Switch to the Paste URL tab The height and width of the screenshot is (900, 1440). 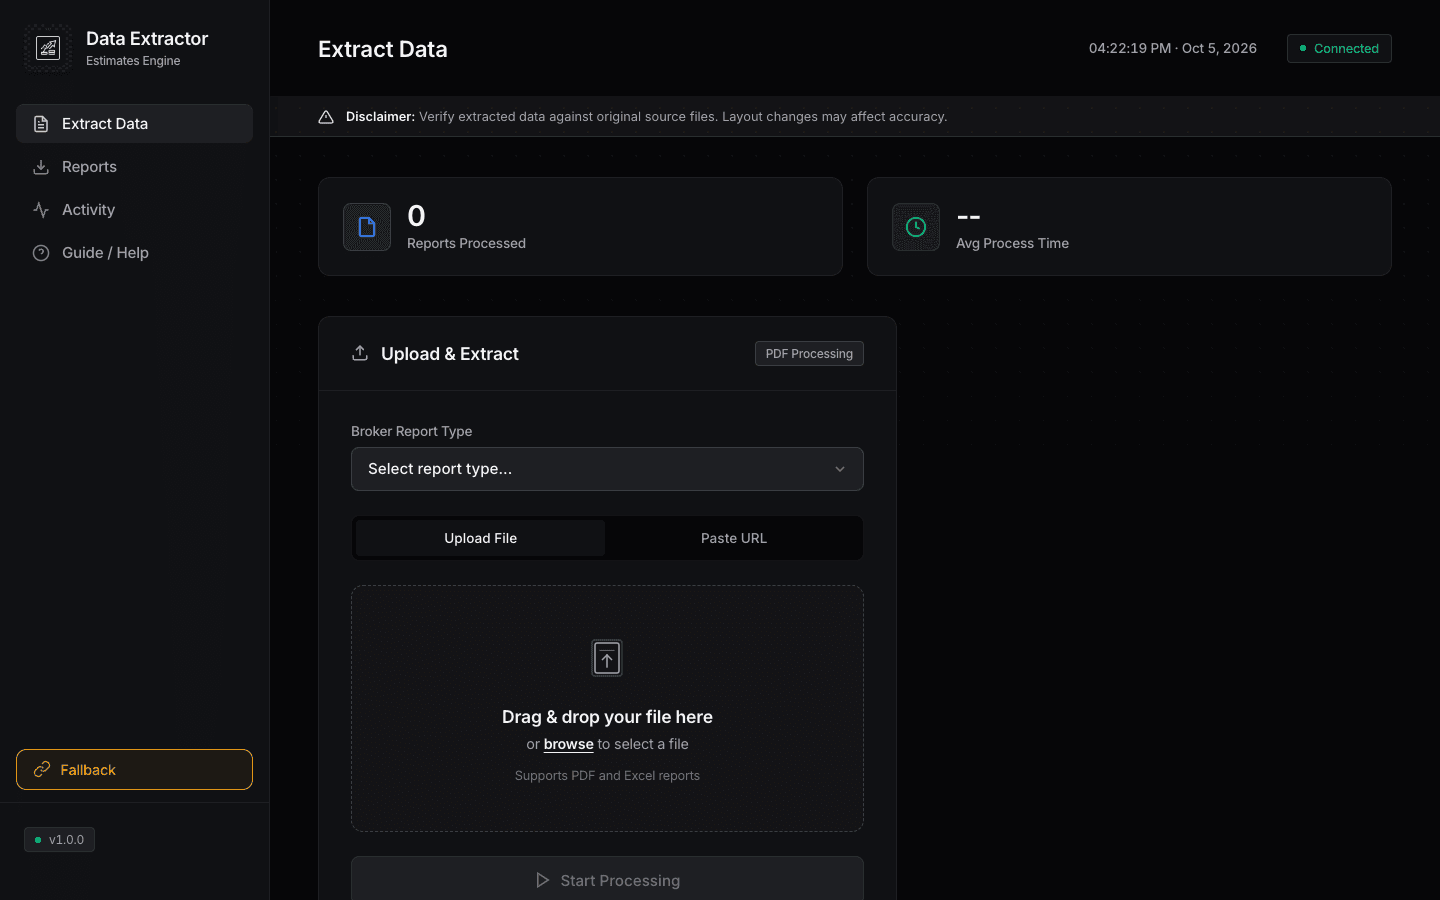pyautogui.click(x=734, y=538)
